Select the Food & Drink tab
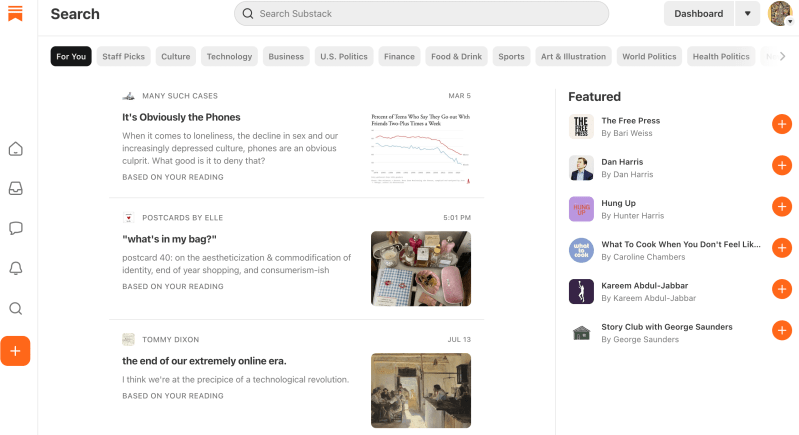The width and height of the screenshot is (799, 435). point(457,57)
